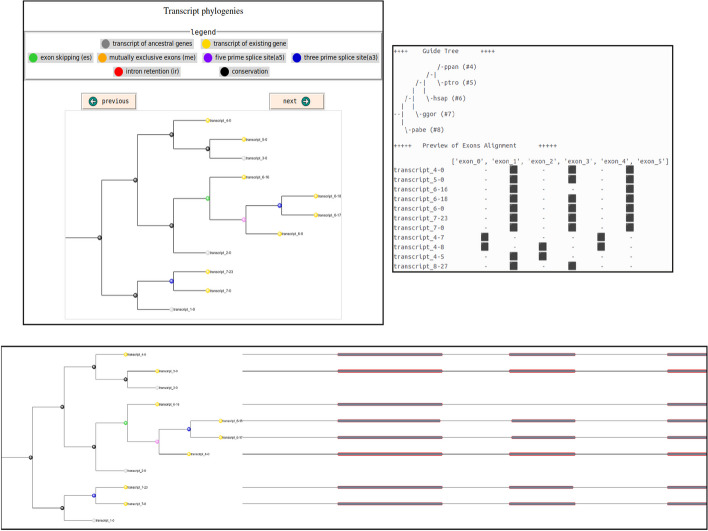Click the black conservation legend dot

[224, 72]
